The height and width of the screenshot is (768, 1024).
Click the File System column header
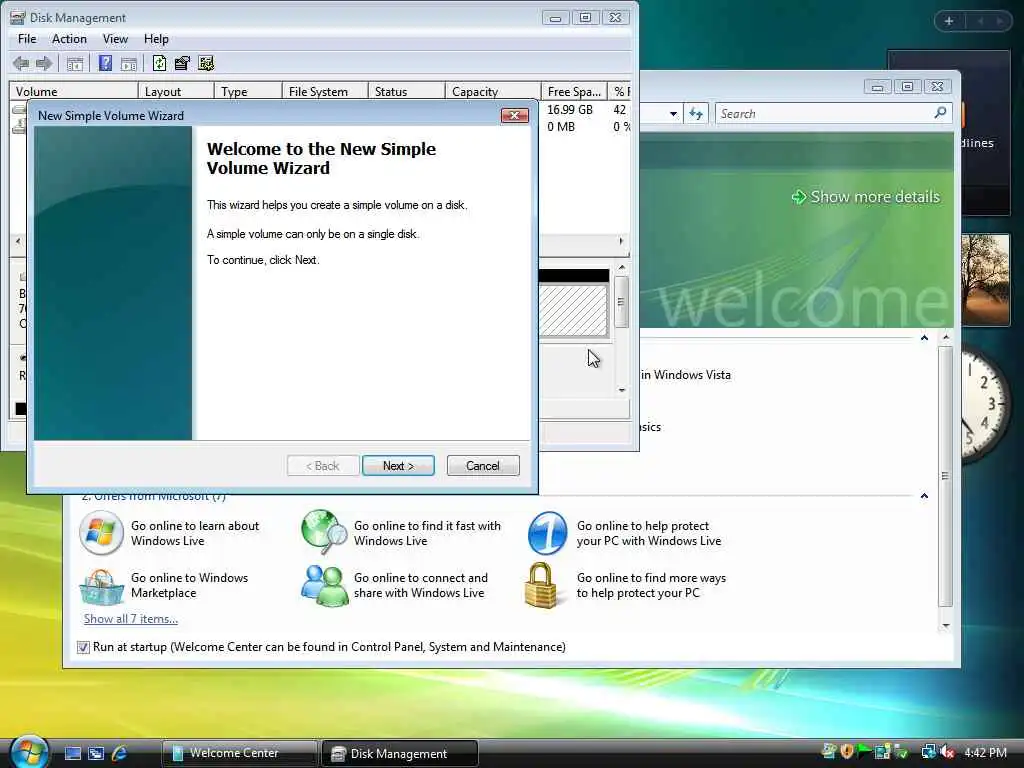coord(325,91)
